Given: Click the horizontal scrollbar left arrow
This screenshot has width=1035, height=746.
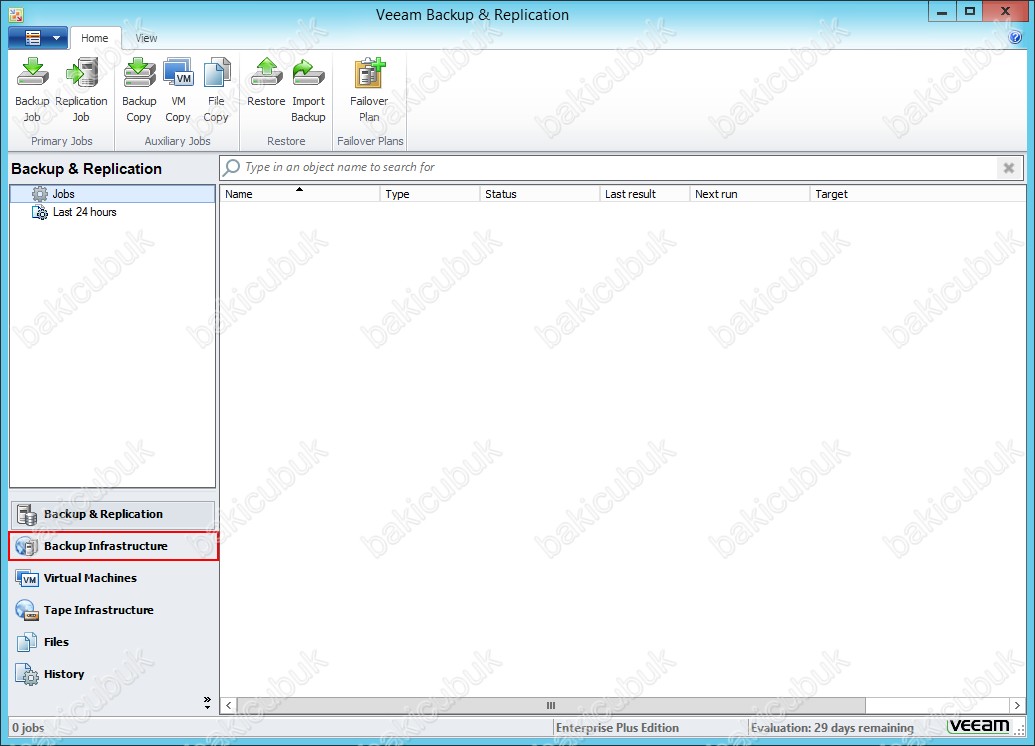Looking at the screenshot, I should (x=228, y=706).
